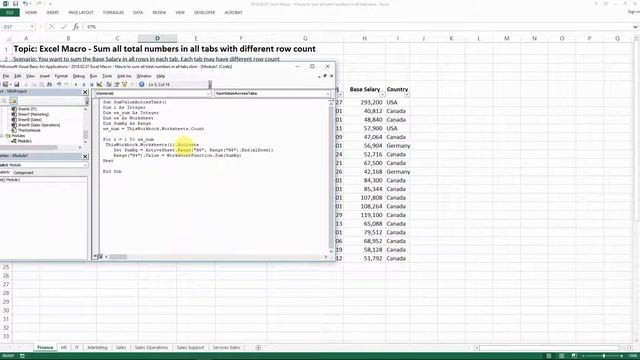Click the Germany cell beside 56,904
This screenshot has height=360, width=640.
tap(398, 146)
